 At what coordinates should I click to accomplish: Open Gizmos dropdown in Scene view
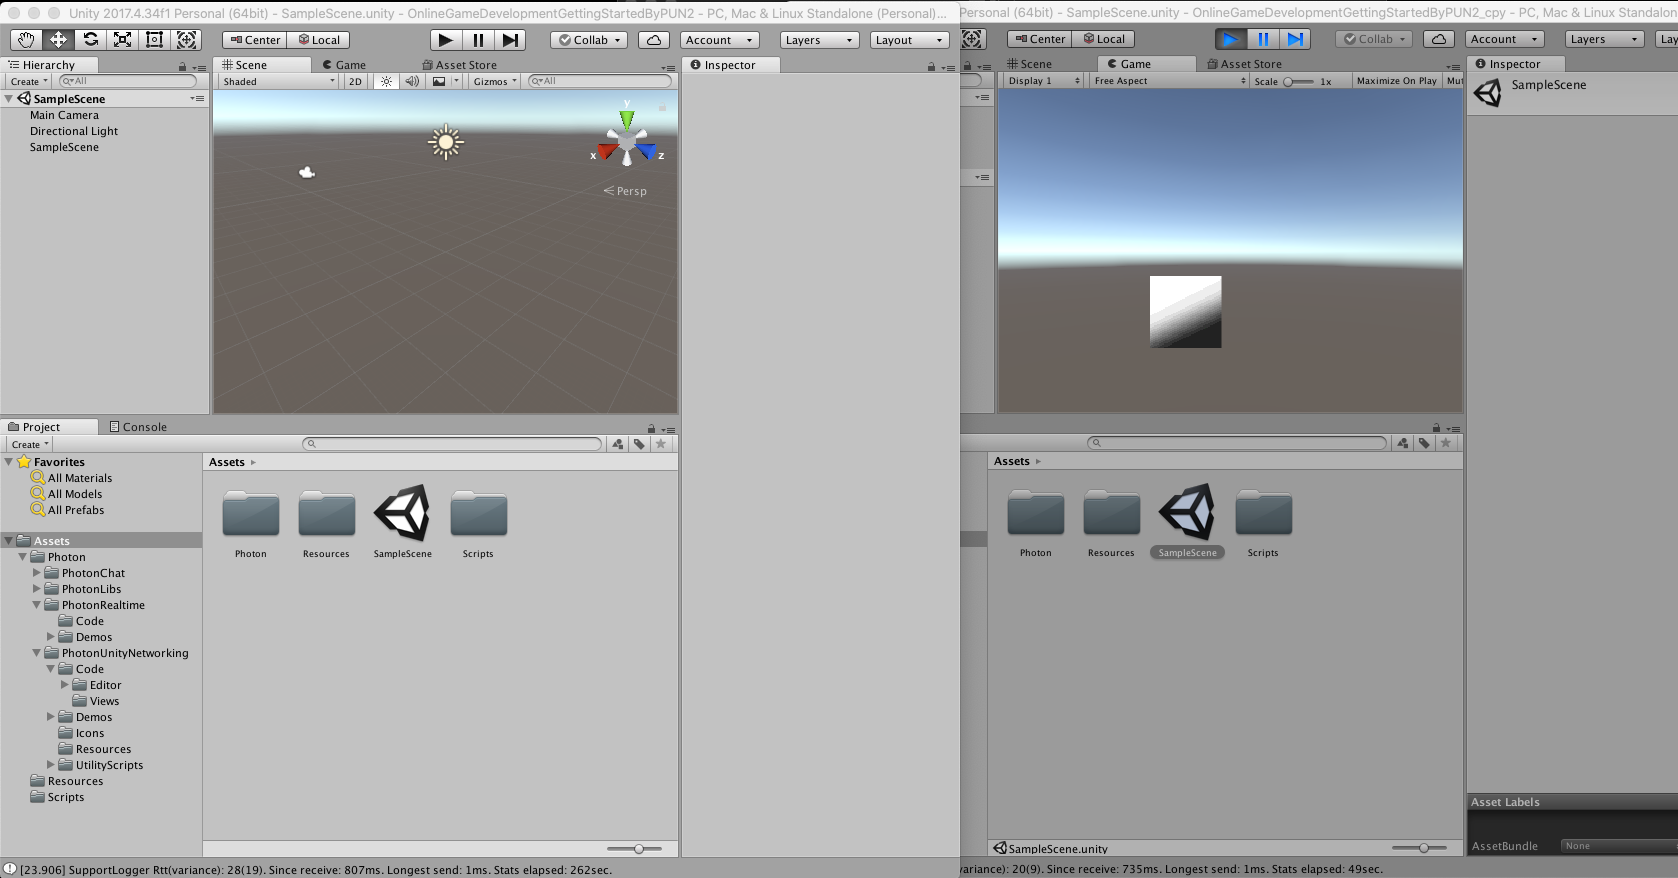495,82
